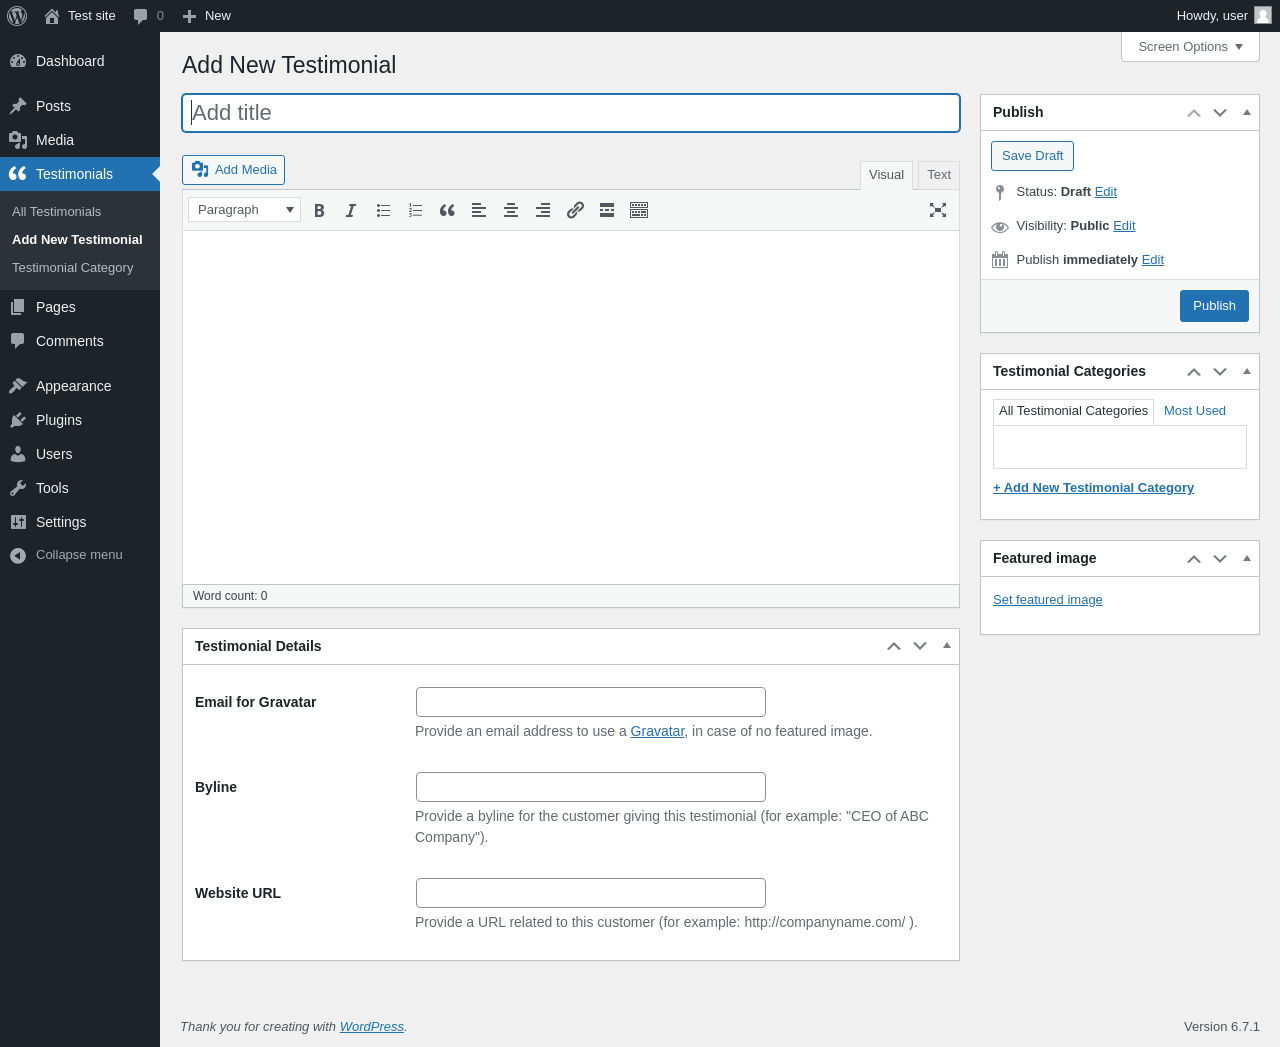Move Publish box down
Image resolution: width=1280 pixels, height=1047 pixels.
pos(1220,113)
